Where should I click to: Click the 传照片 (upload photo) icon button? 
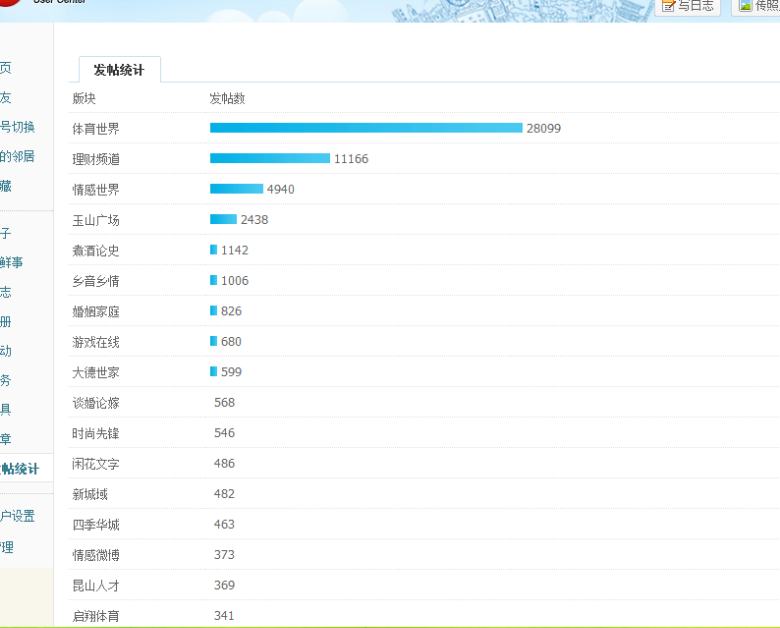757,6
